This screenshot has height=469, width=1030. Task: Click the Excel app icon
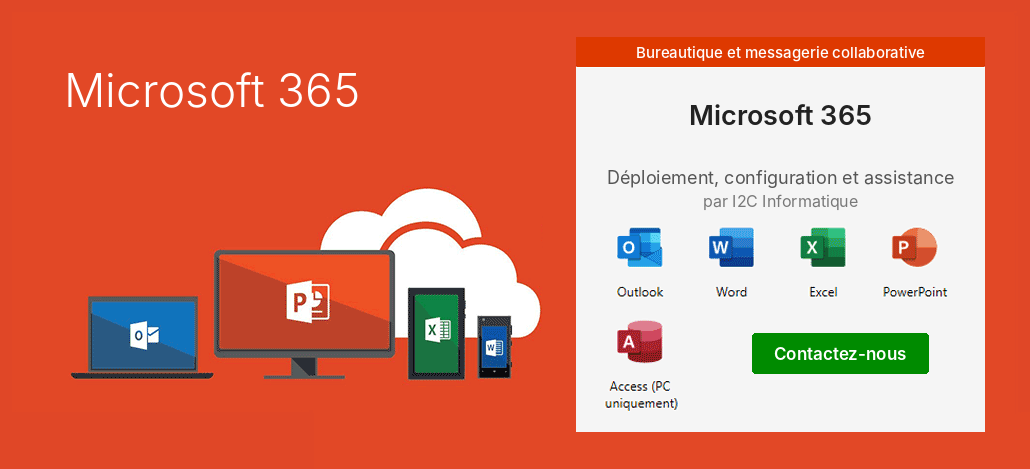(x=822, y=248)
